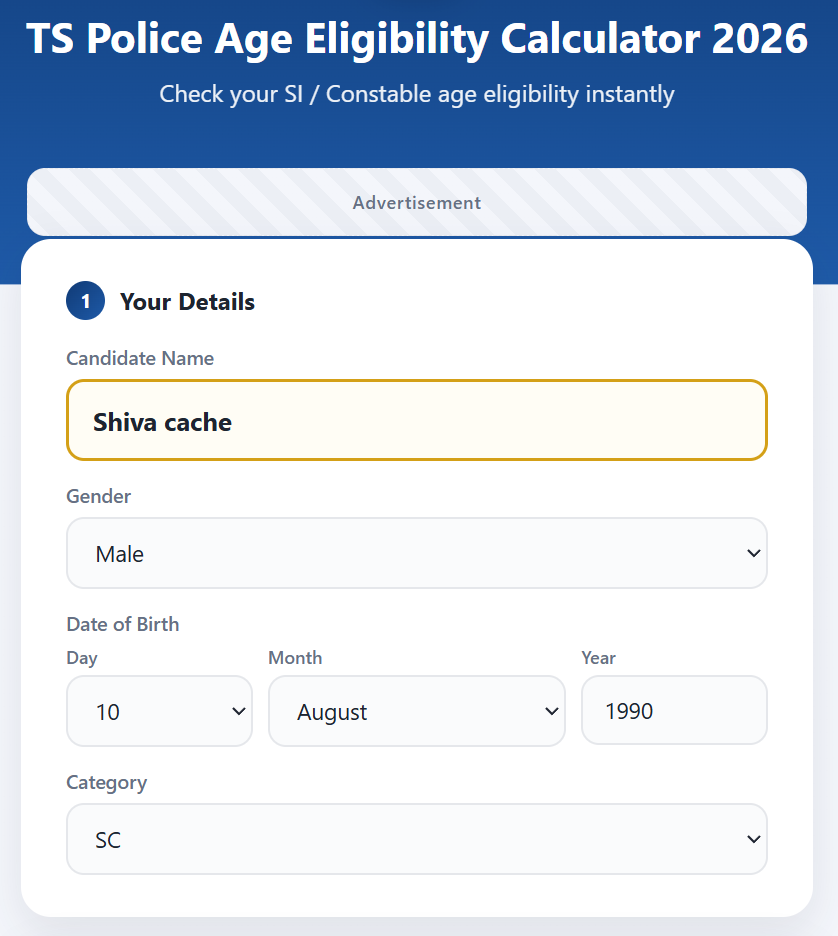Viewport: 838px width, 936px height.
Task: Click the Day dropdown chevron arrow
Action: [239, 712]
